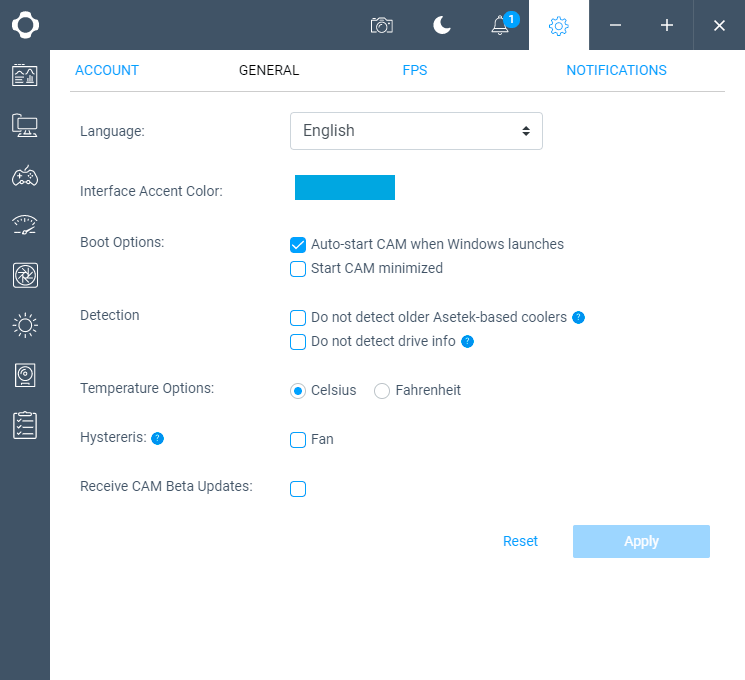Image resolution: width=745 pixels, height=680 pixels.
Task: Switch to the ACCOUNT tab
Action: [x=107, y=70]
